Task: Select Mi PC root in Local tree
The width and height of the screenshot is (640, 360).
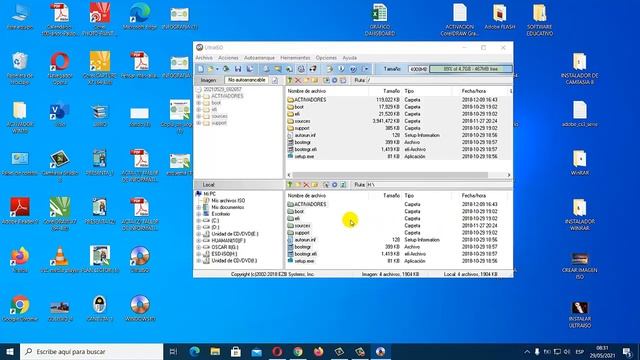Action: click(209, 194)
